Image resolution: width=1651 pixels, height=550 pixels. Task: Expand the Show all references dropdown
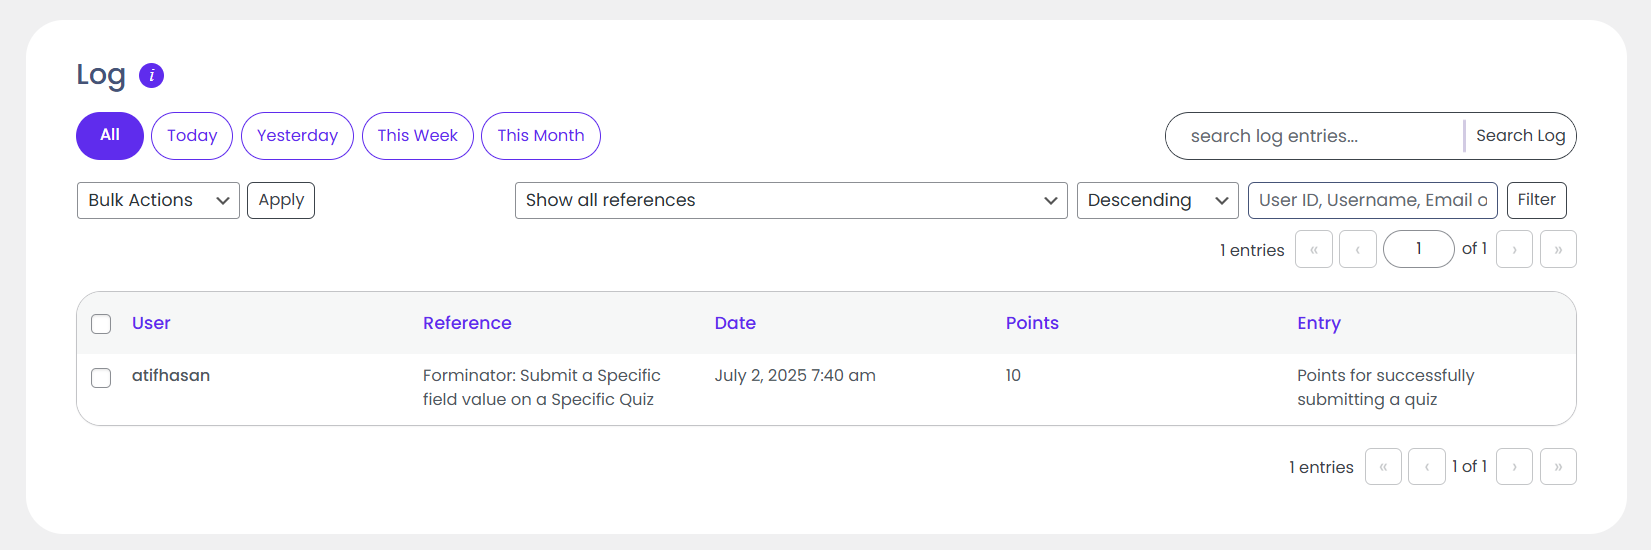[790, 200]
